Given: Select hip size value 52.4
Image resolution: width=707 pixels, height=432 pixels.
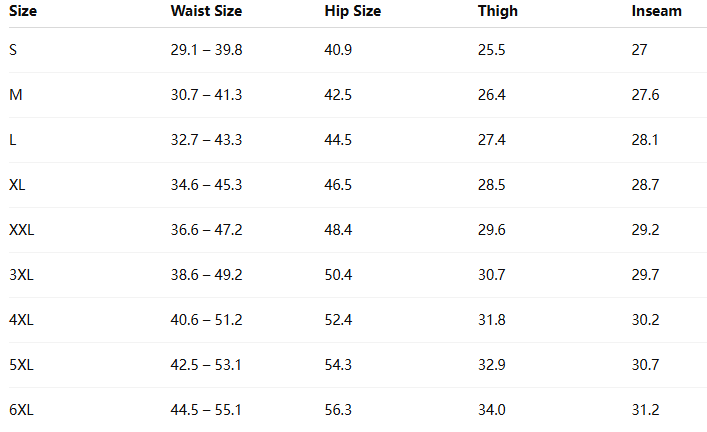Looking at the screenshot, I should (x=338, y=320).
